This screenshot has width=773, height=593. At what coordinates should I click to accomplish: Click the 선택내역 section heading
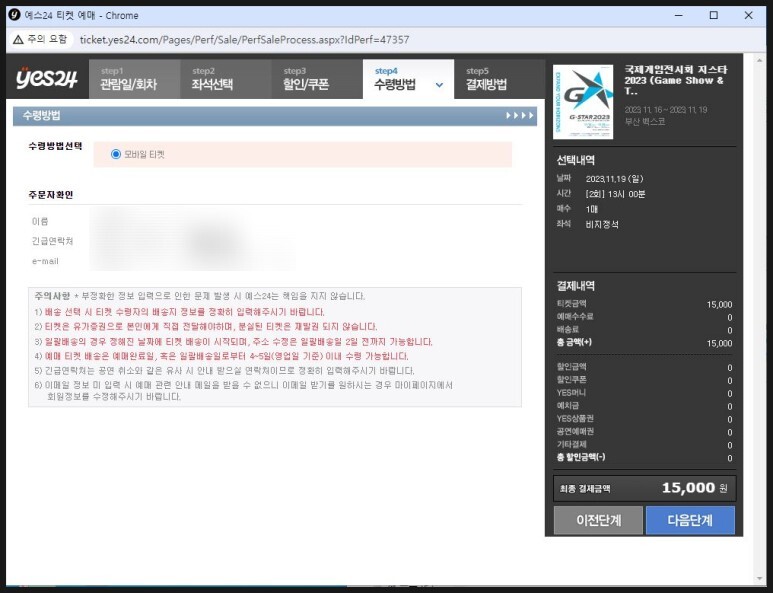[x=575, y=160]
